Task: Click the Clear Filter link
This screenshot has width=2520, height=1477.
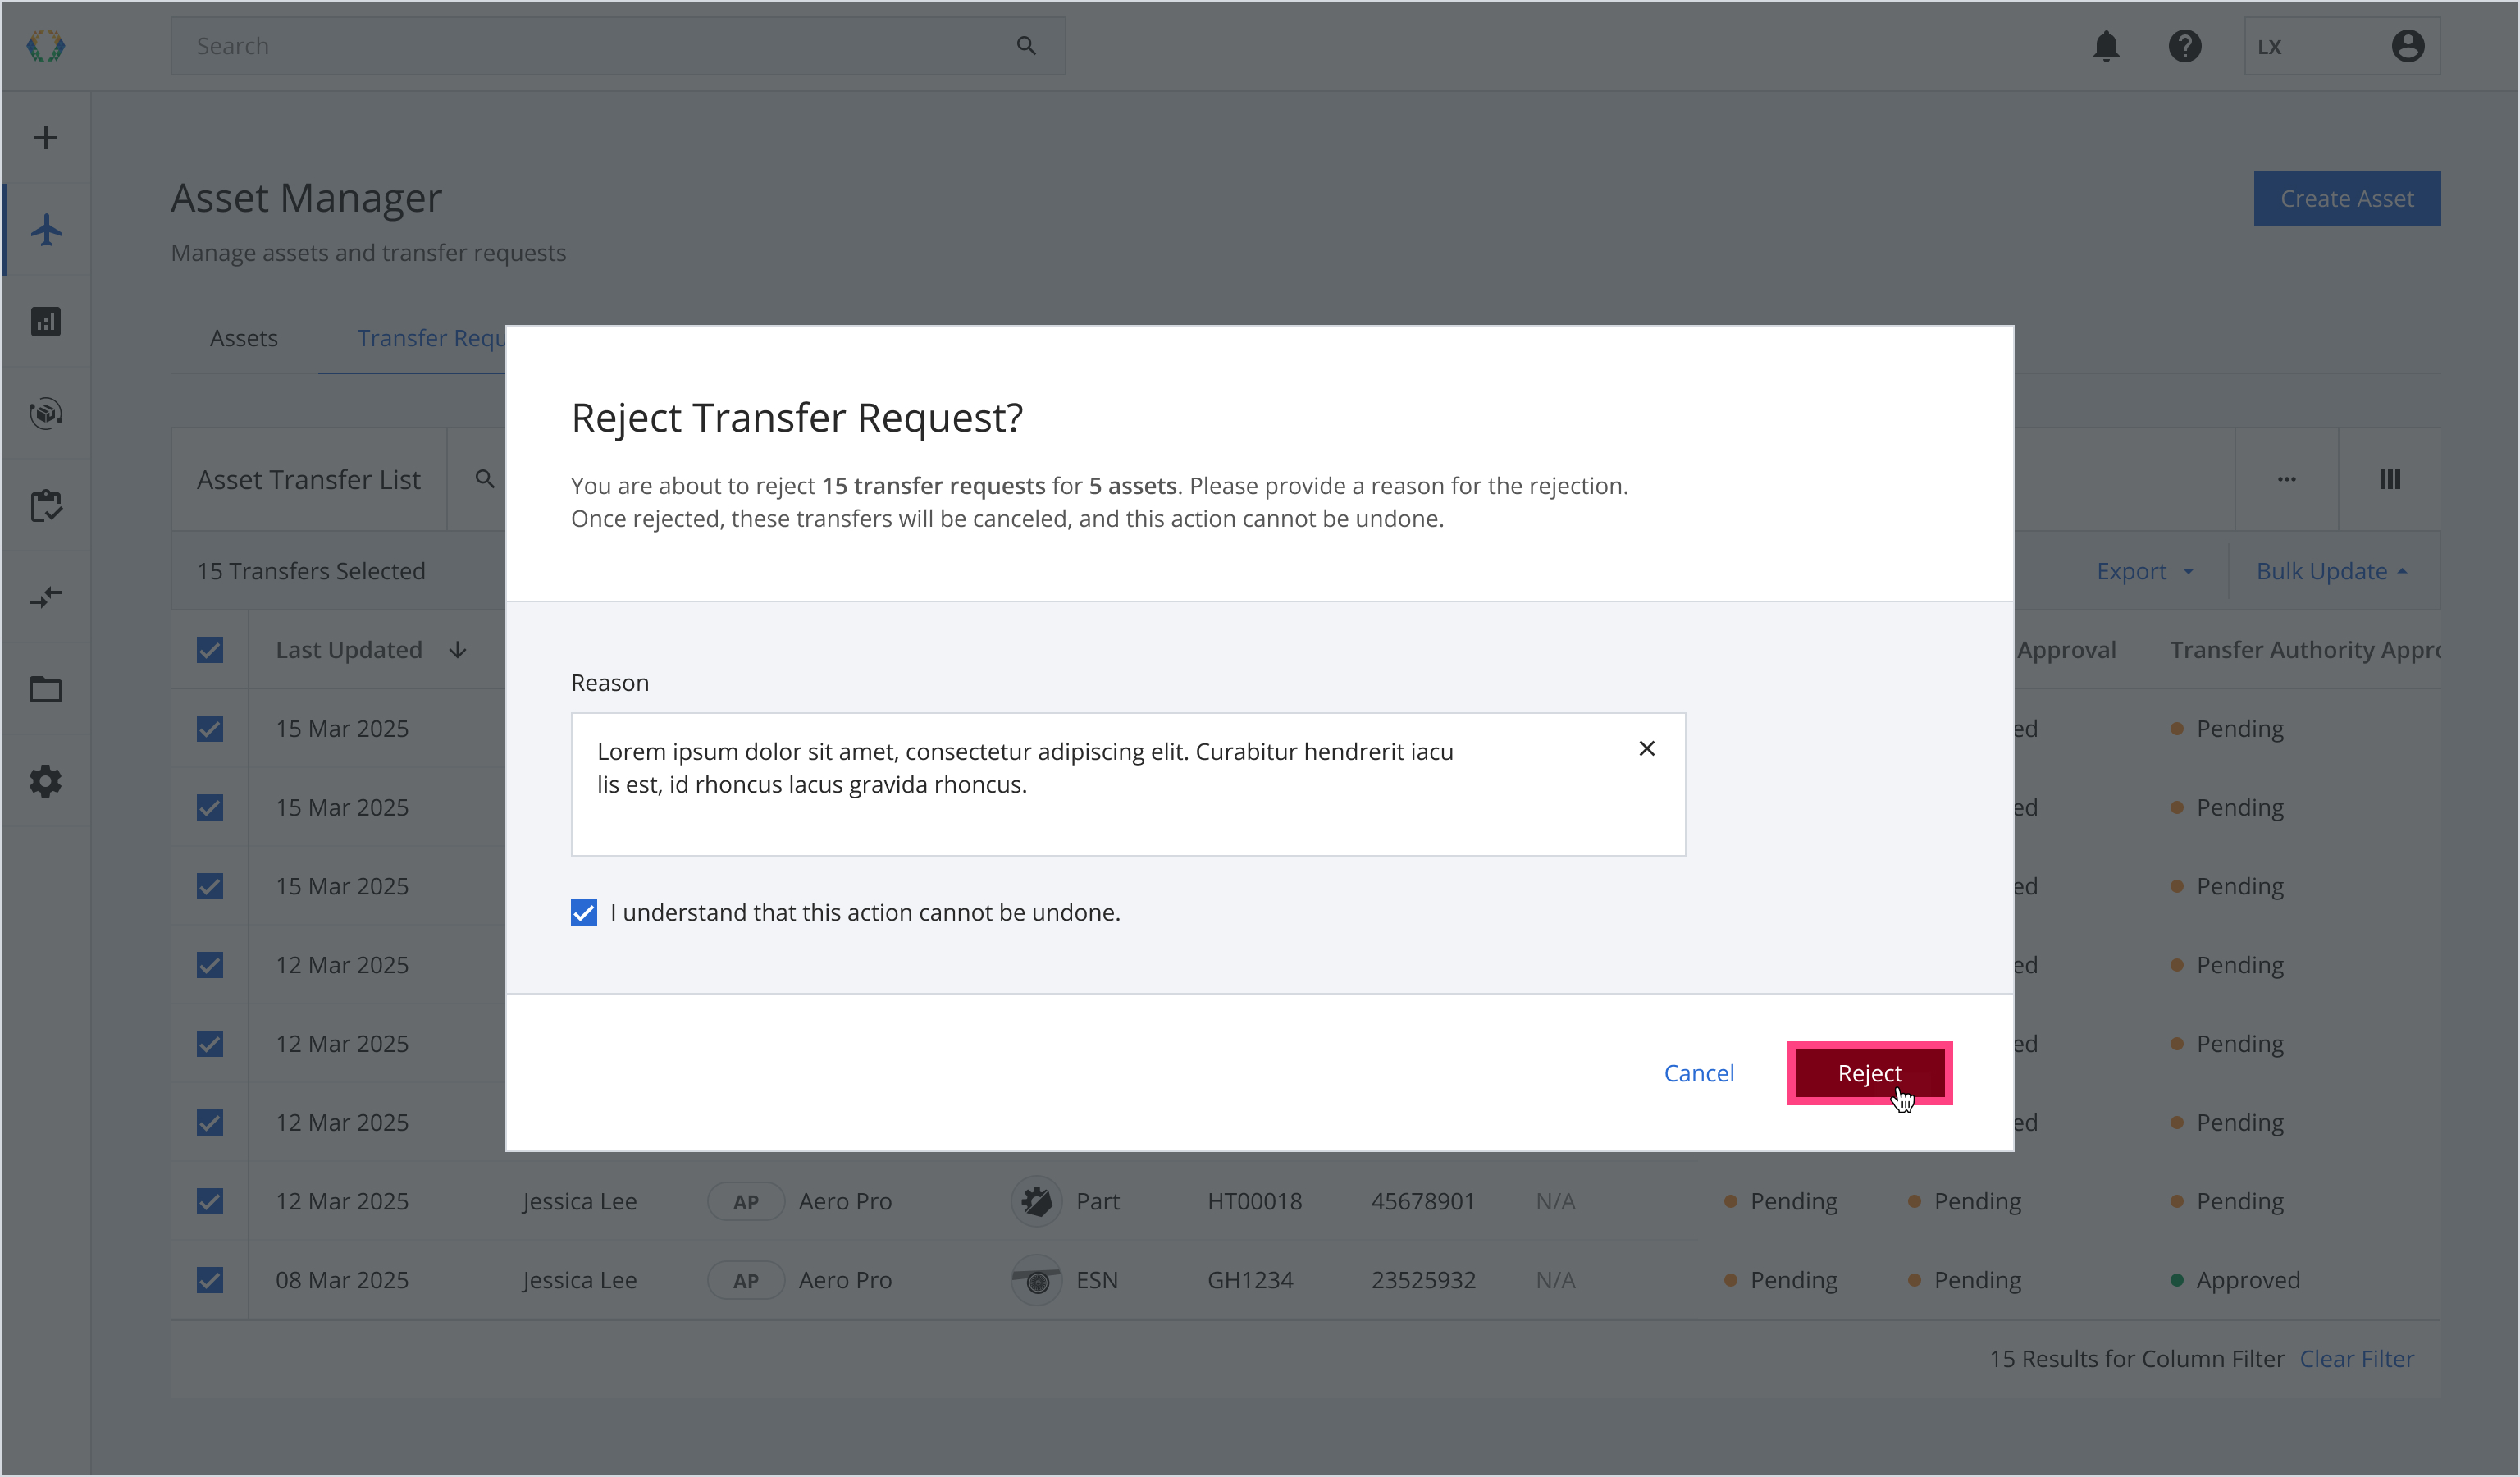Action: coord(2357,1359)
